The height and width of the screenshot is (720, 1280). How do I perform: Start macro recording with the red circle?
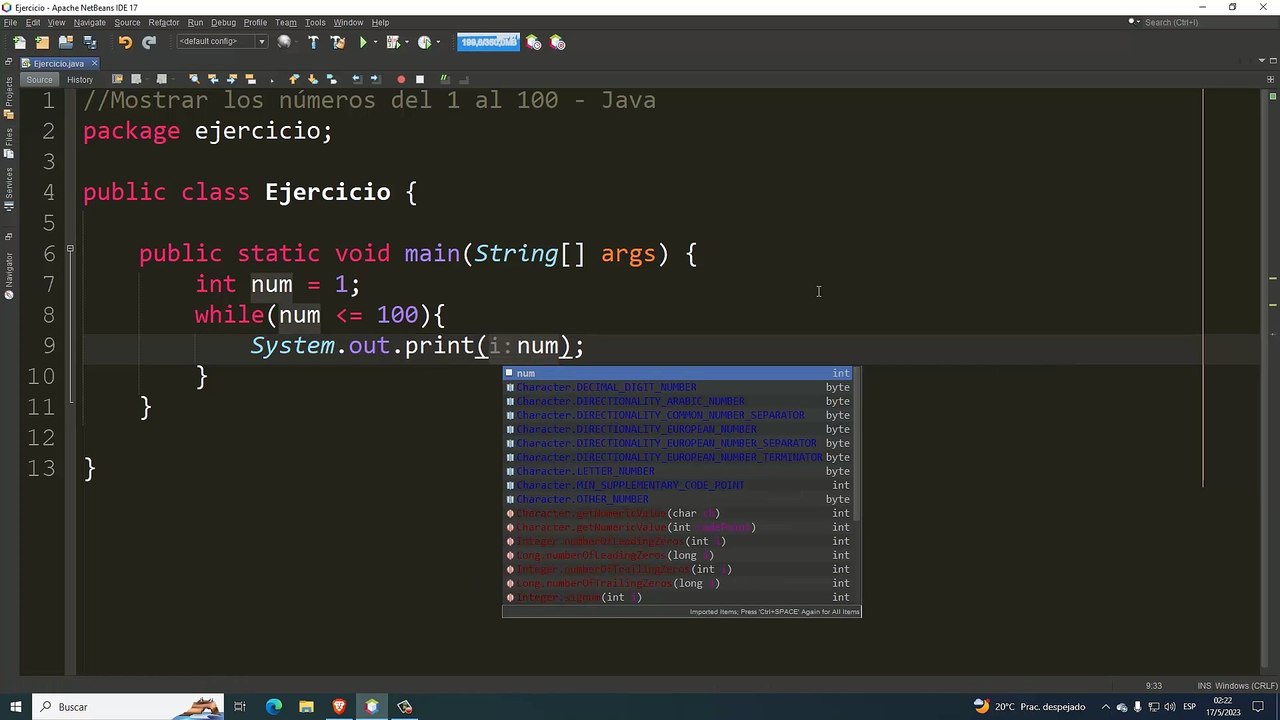[x=401, y=79]
